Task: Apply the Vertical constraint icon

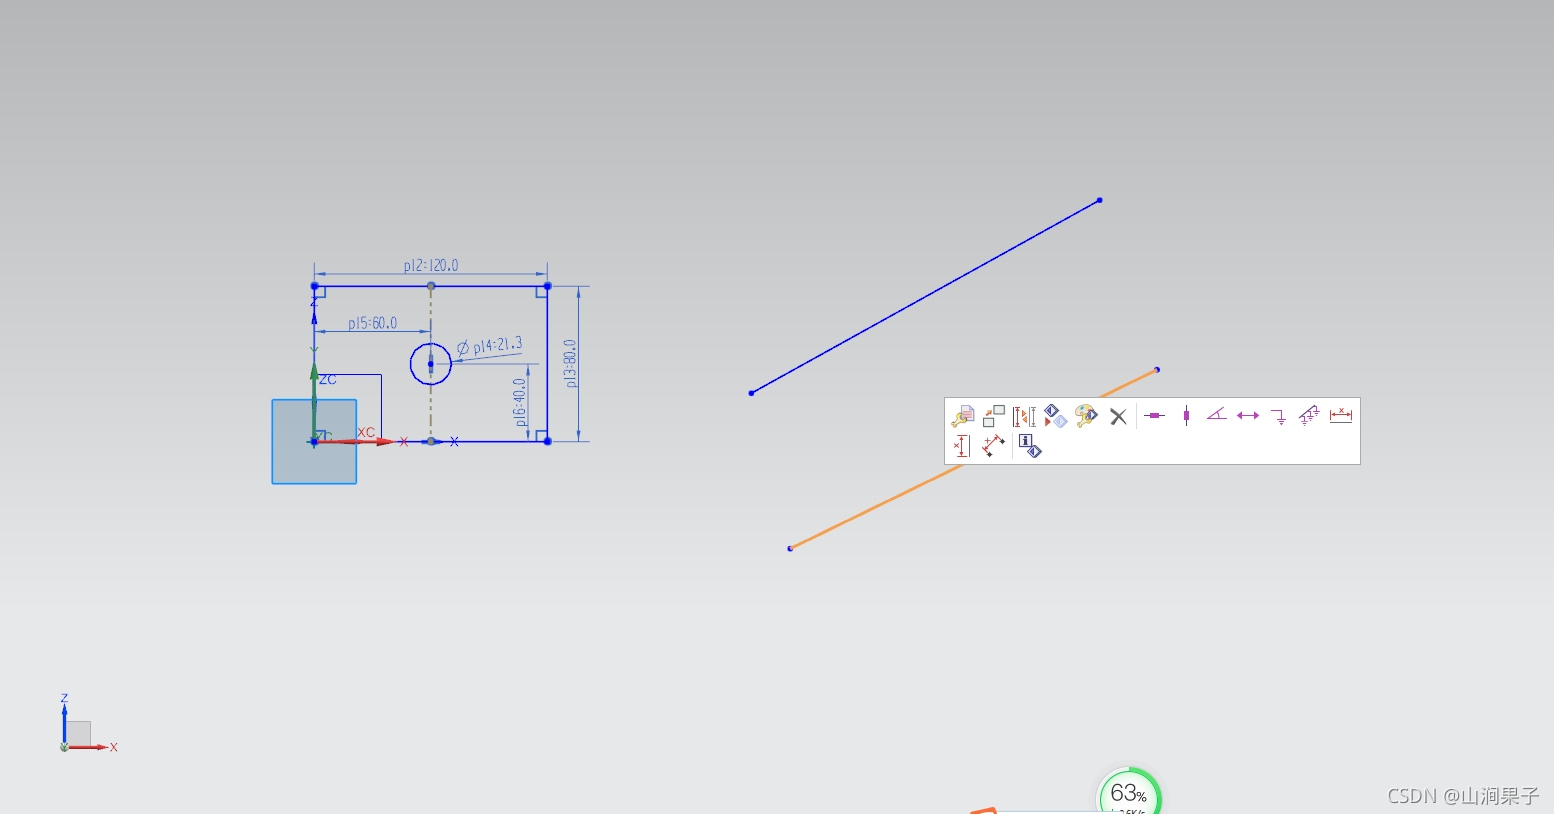Action: coord(1186,415)
